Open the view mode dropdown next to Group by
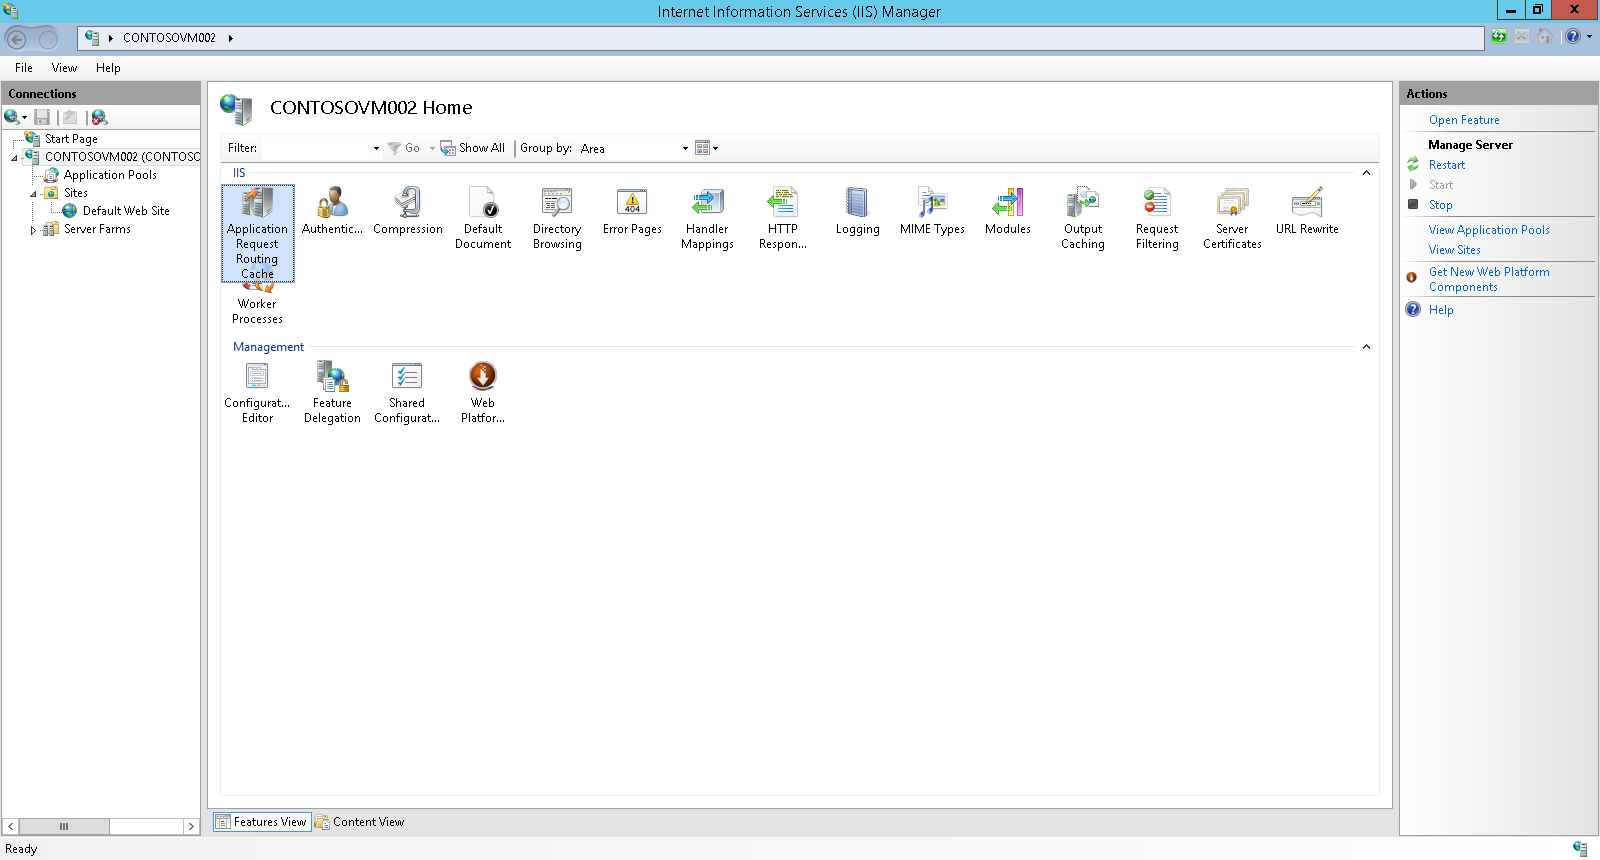The image size is (1600, 860). [x=707, y=148]
